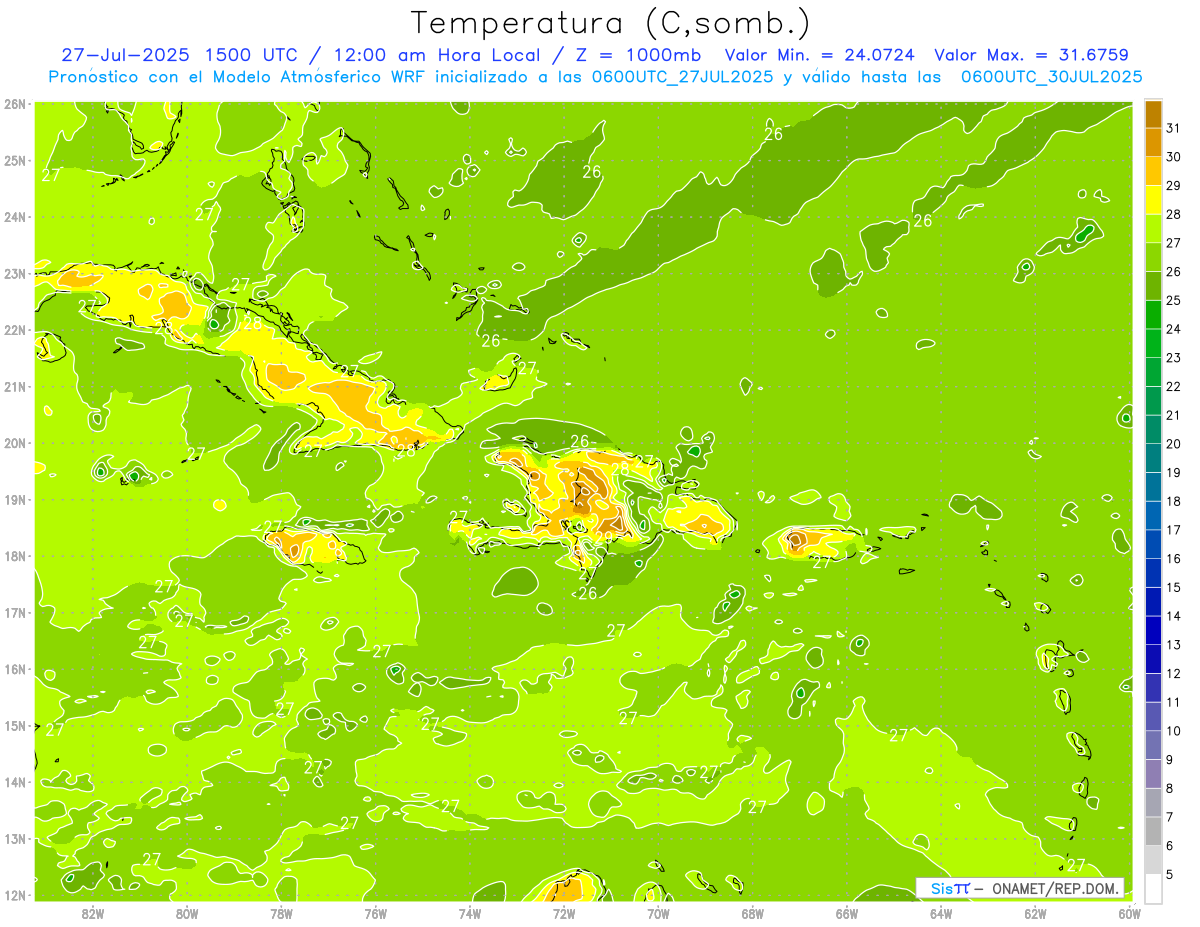The width and height of the screenshot is (1200, 927).
Task: Click the '66W' longitude axis label
Action: pos(846,913)
